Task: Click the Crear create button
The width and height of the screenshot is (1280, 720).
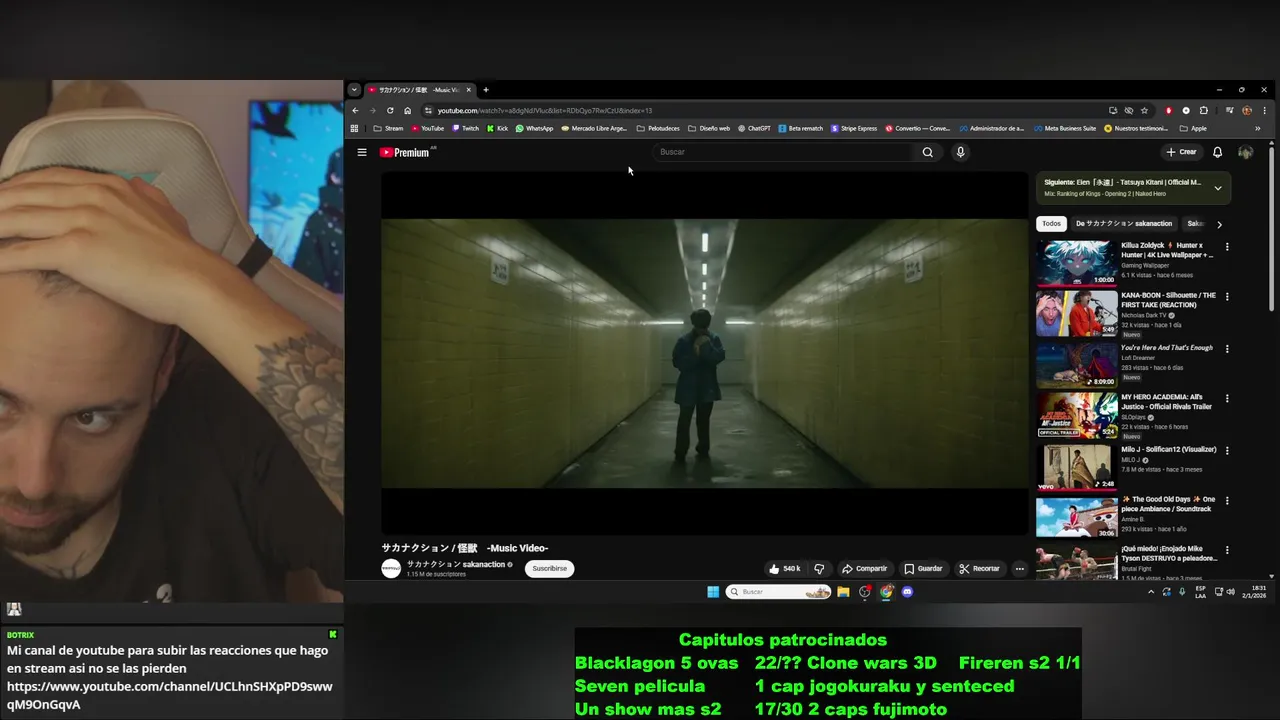Action: pyautogui.click(x=1181, y=152)
